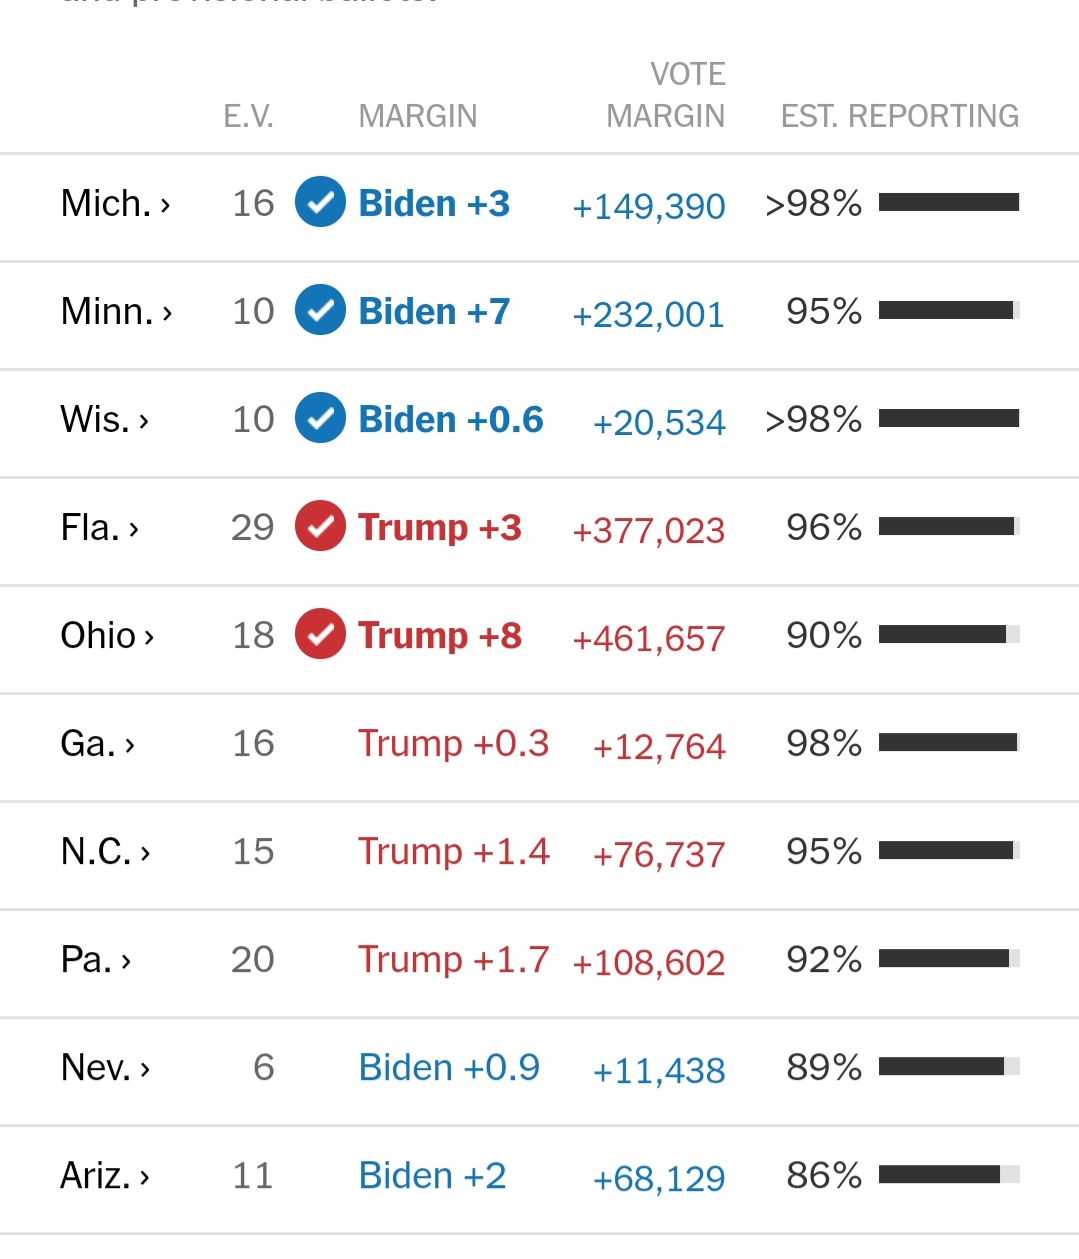Screen dimensions: 1079x1259
Task: Open the Ariz. state results link
Action: pos(105,1175)
